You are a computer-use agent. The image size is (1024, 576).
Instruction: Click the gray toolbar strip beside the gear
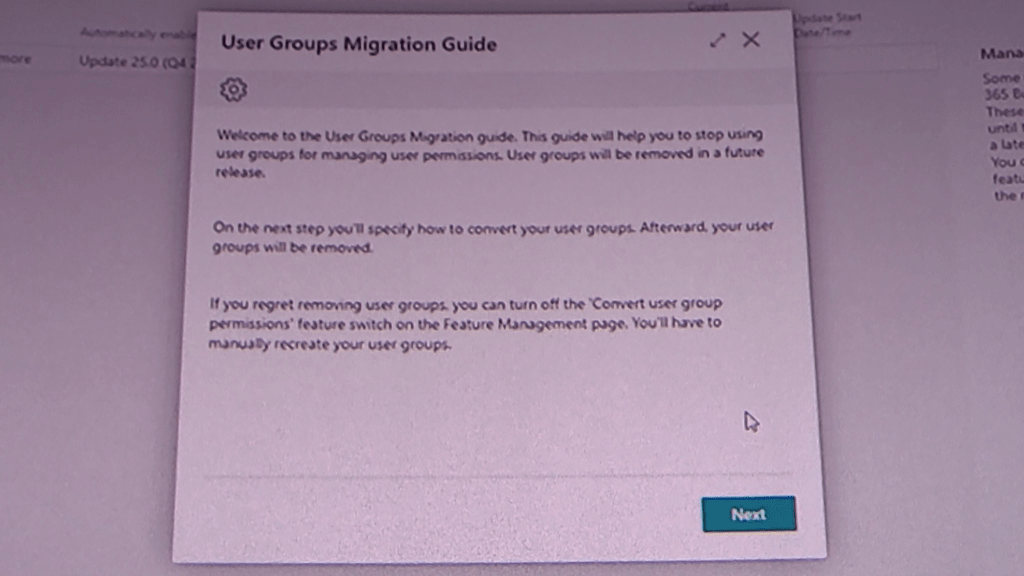500,90
